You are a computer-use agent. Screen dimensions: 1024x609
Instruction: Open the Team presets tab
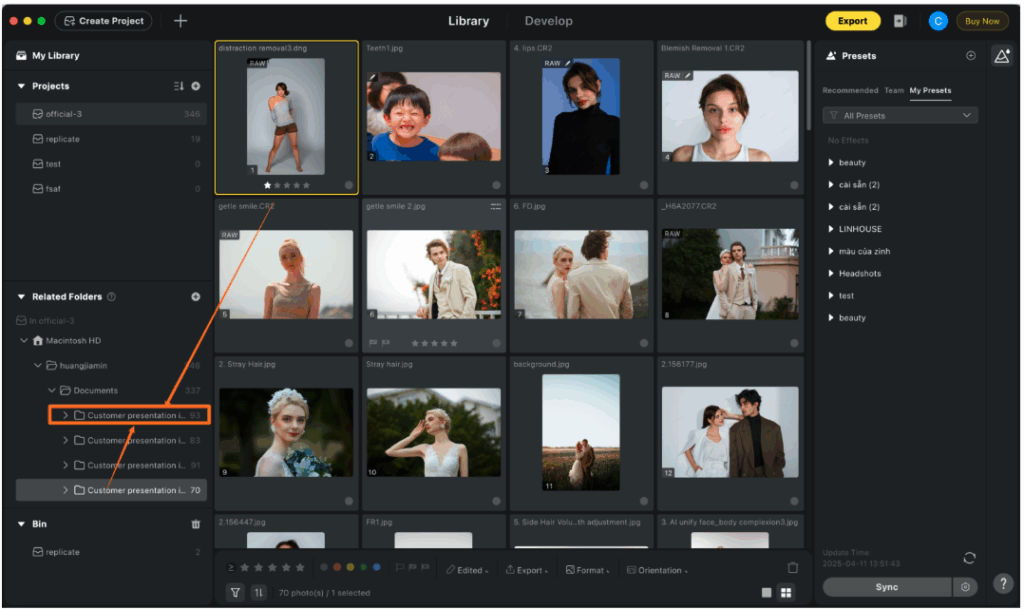point(894,90)
